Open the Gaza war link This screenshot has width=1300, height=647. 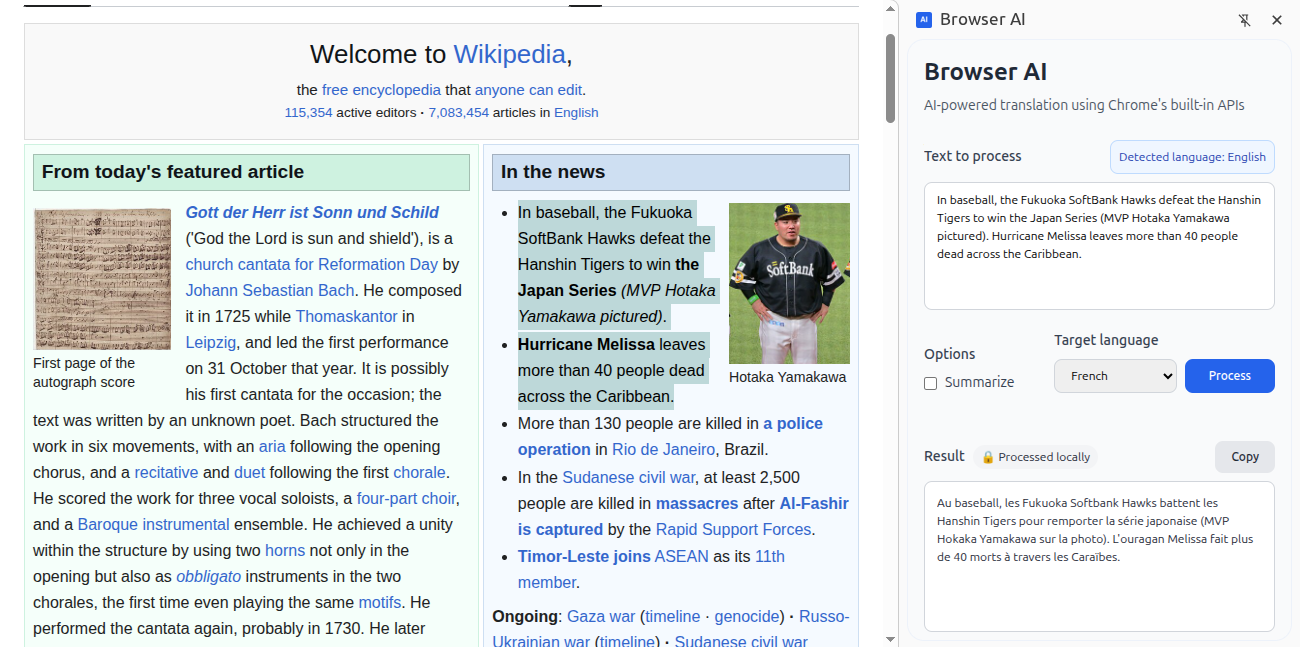(x=601, y=616)
